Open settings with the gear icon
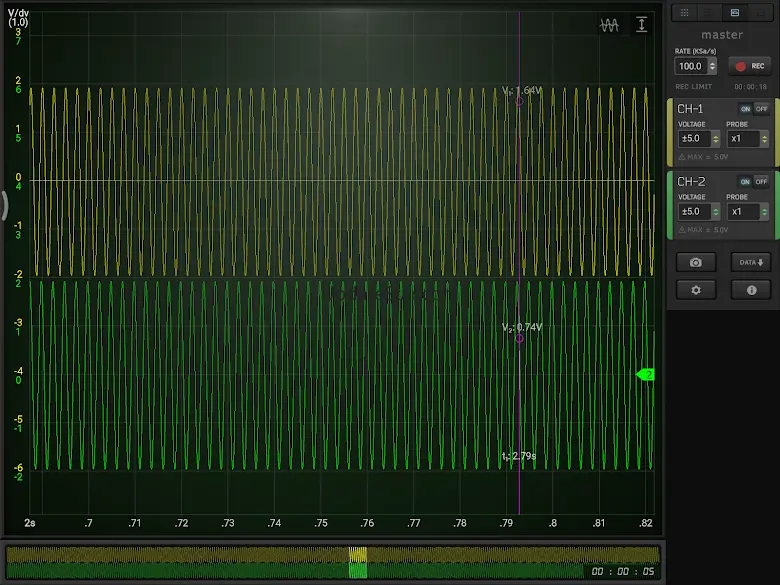The height and width of the screenshot is (585, 780). tap(696, 289)
